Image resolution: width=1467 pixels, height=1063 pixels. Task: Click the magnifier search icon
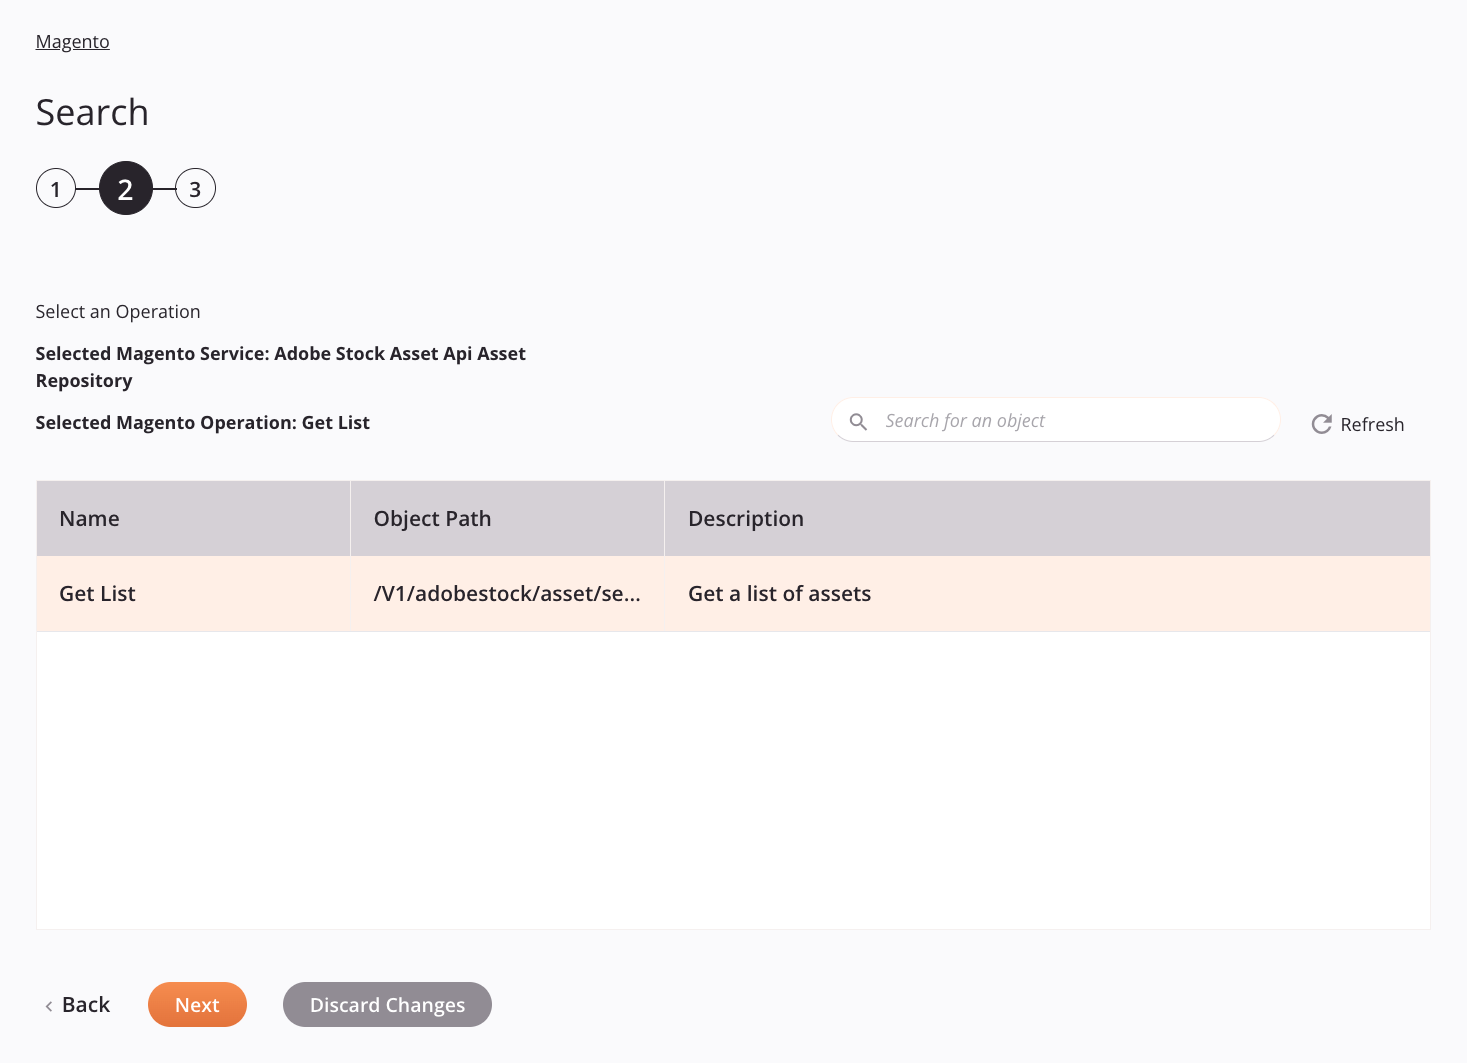[858, 421]
